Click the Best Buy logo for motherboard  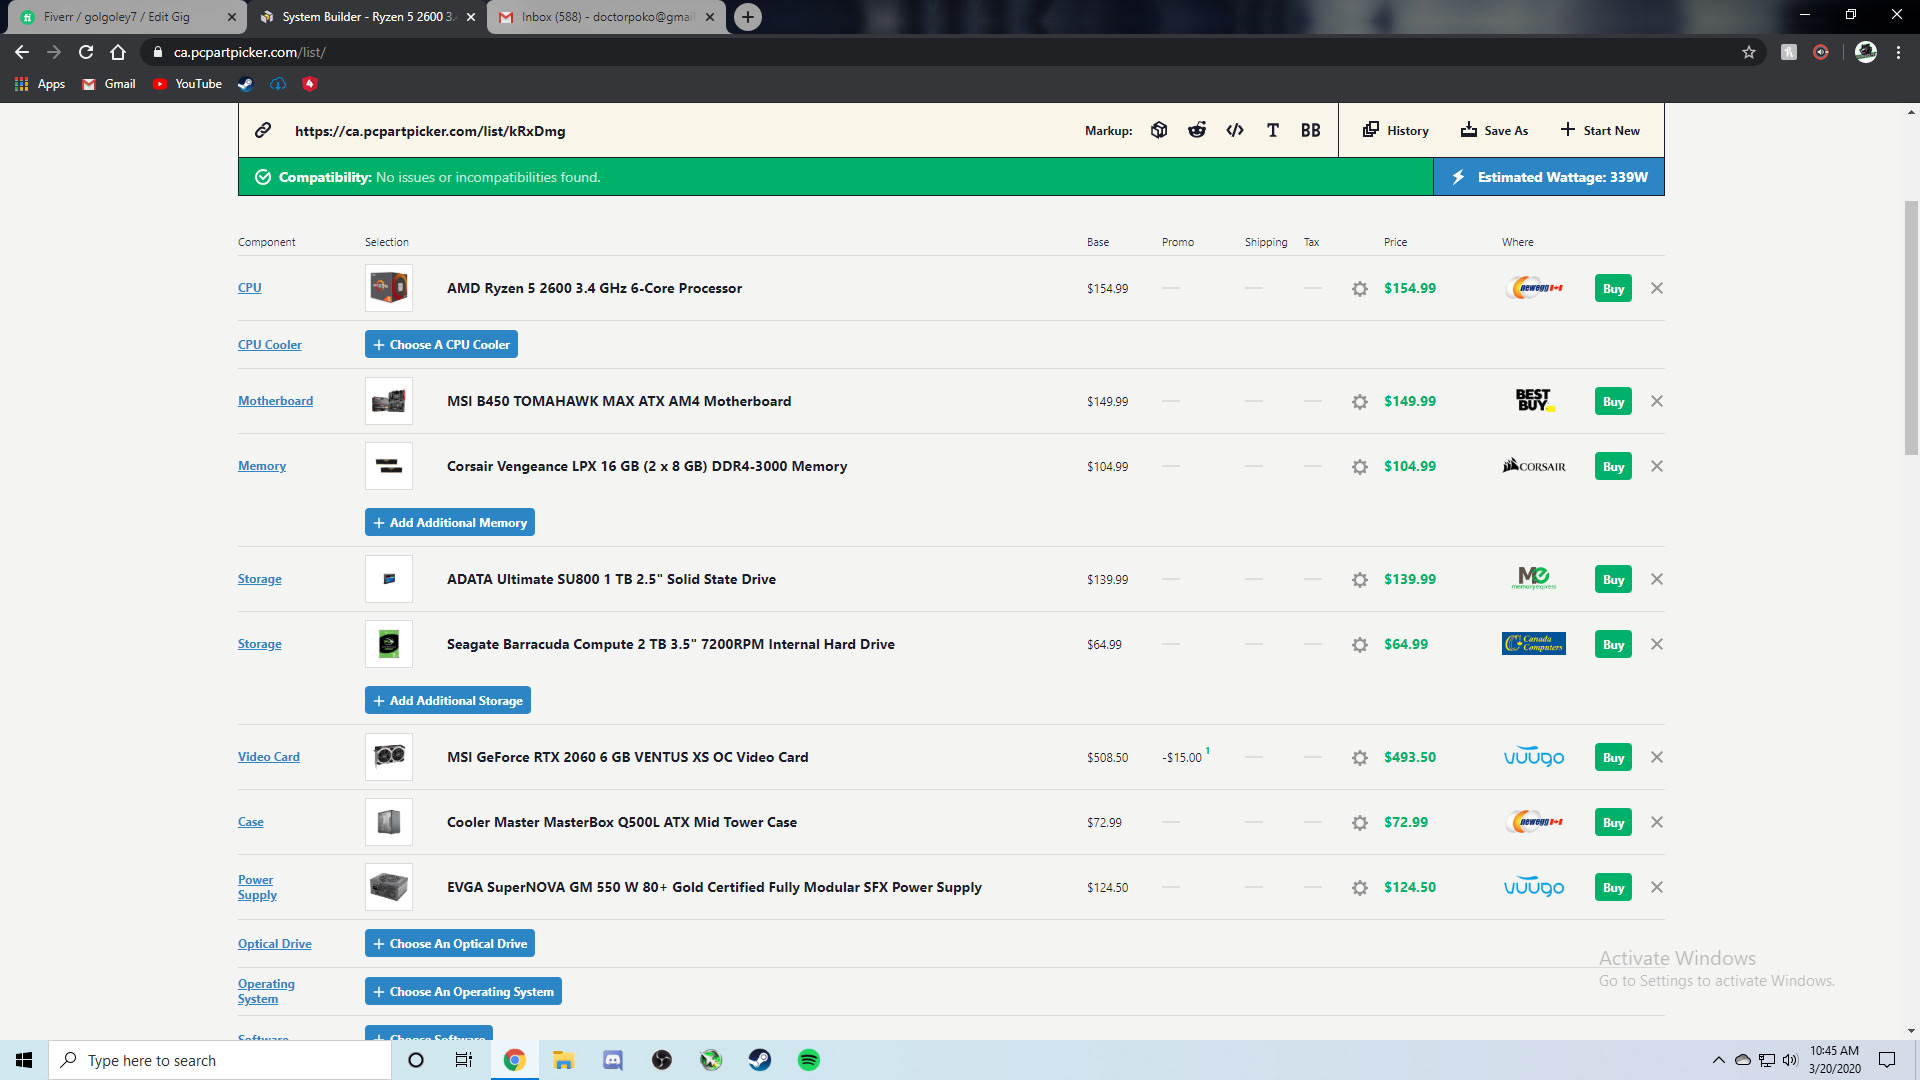(x=1534, y=401)
